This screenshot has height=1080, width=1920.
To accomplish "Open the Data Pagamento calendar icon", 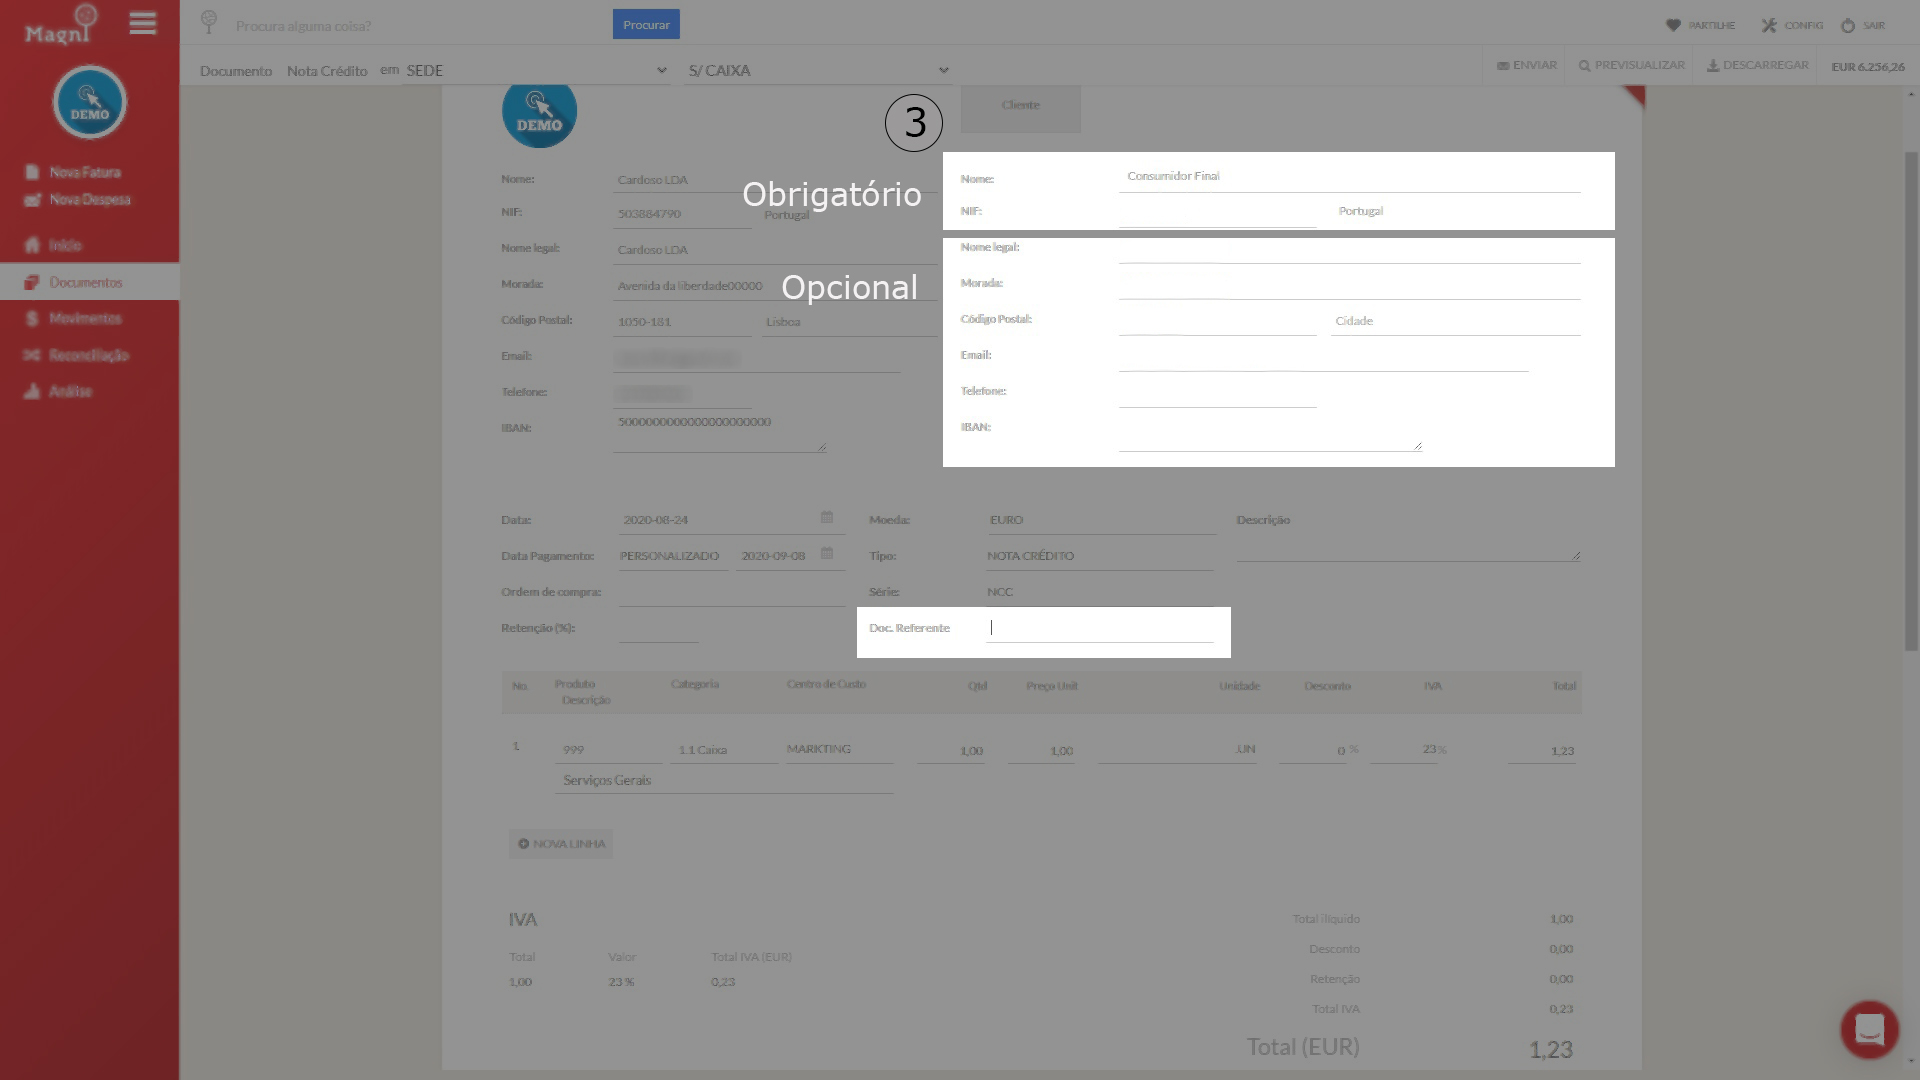I will (827, 553).
